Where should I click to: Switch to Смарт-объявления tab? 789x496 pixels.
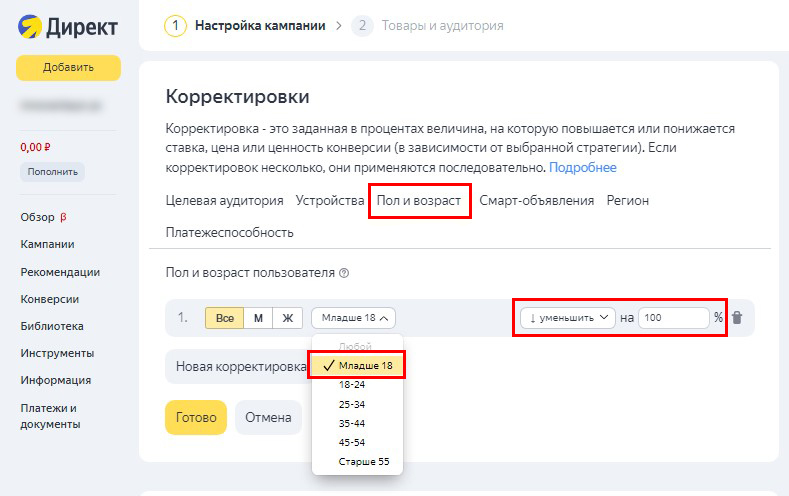(x=536, y=201)
